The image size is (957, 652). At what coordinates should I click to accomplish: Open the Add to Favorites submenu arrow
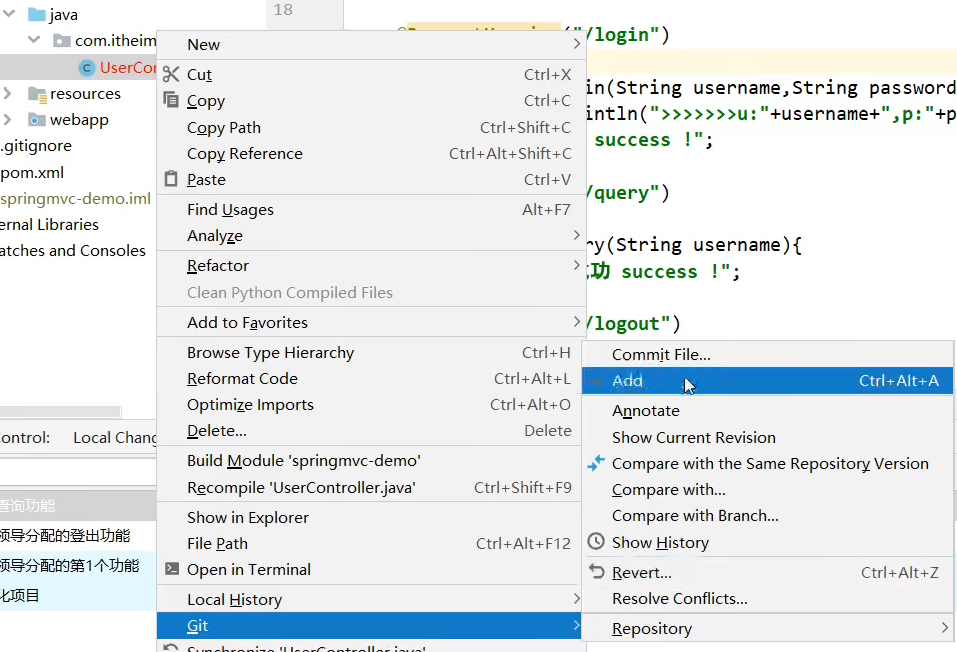coord(576,322)
